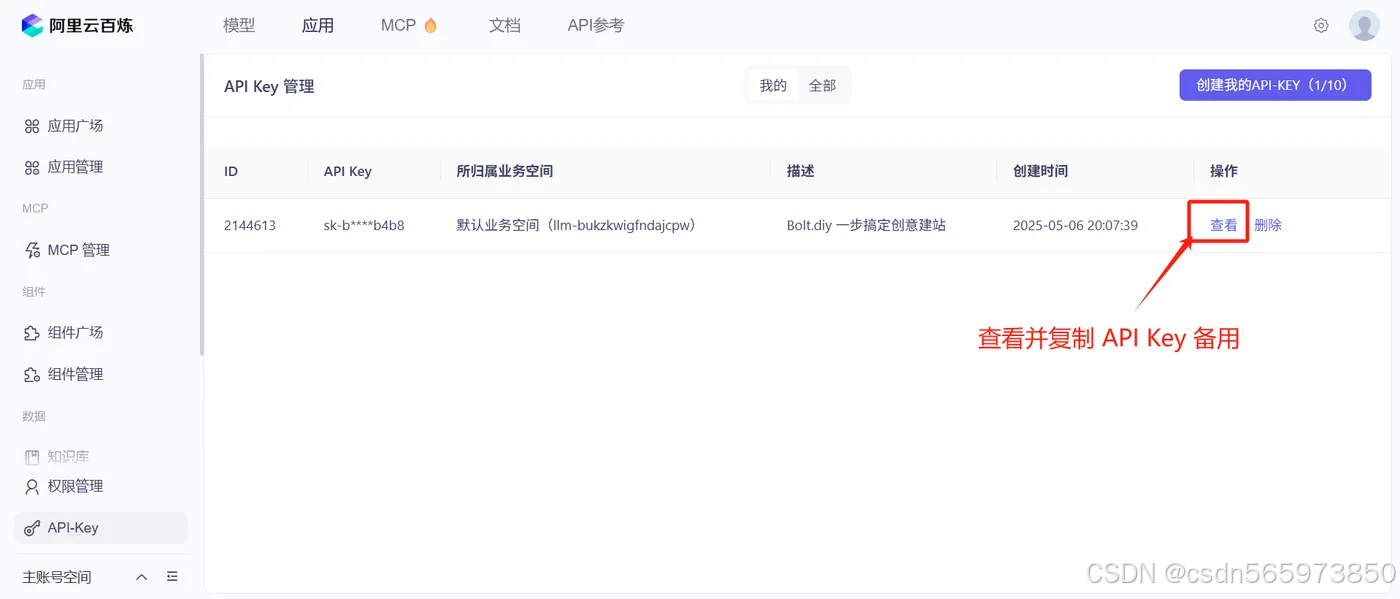Open settings gear icon in header
Viewport: 1400px width, 599px height.
pos(1321,26)
